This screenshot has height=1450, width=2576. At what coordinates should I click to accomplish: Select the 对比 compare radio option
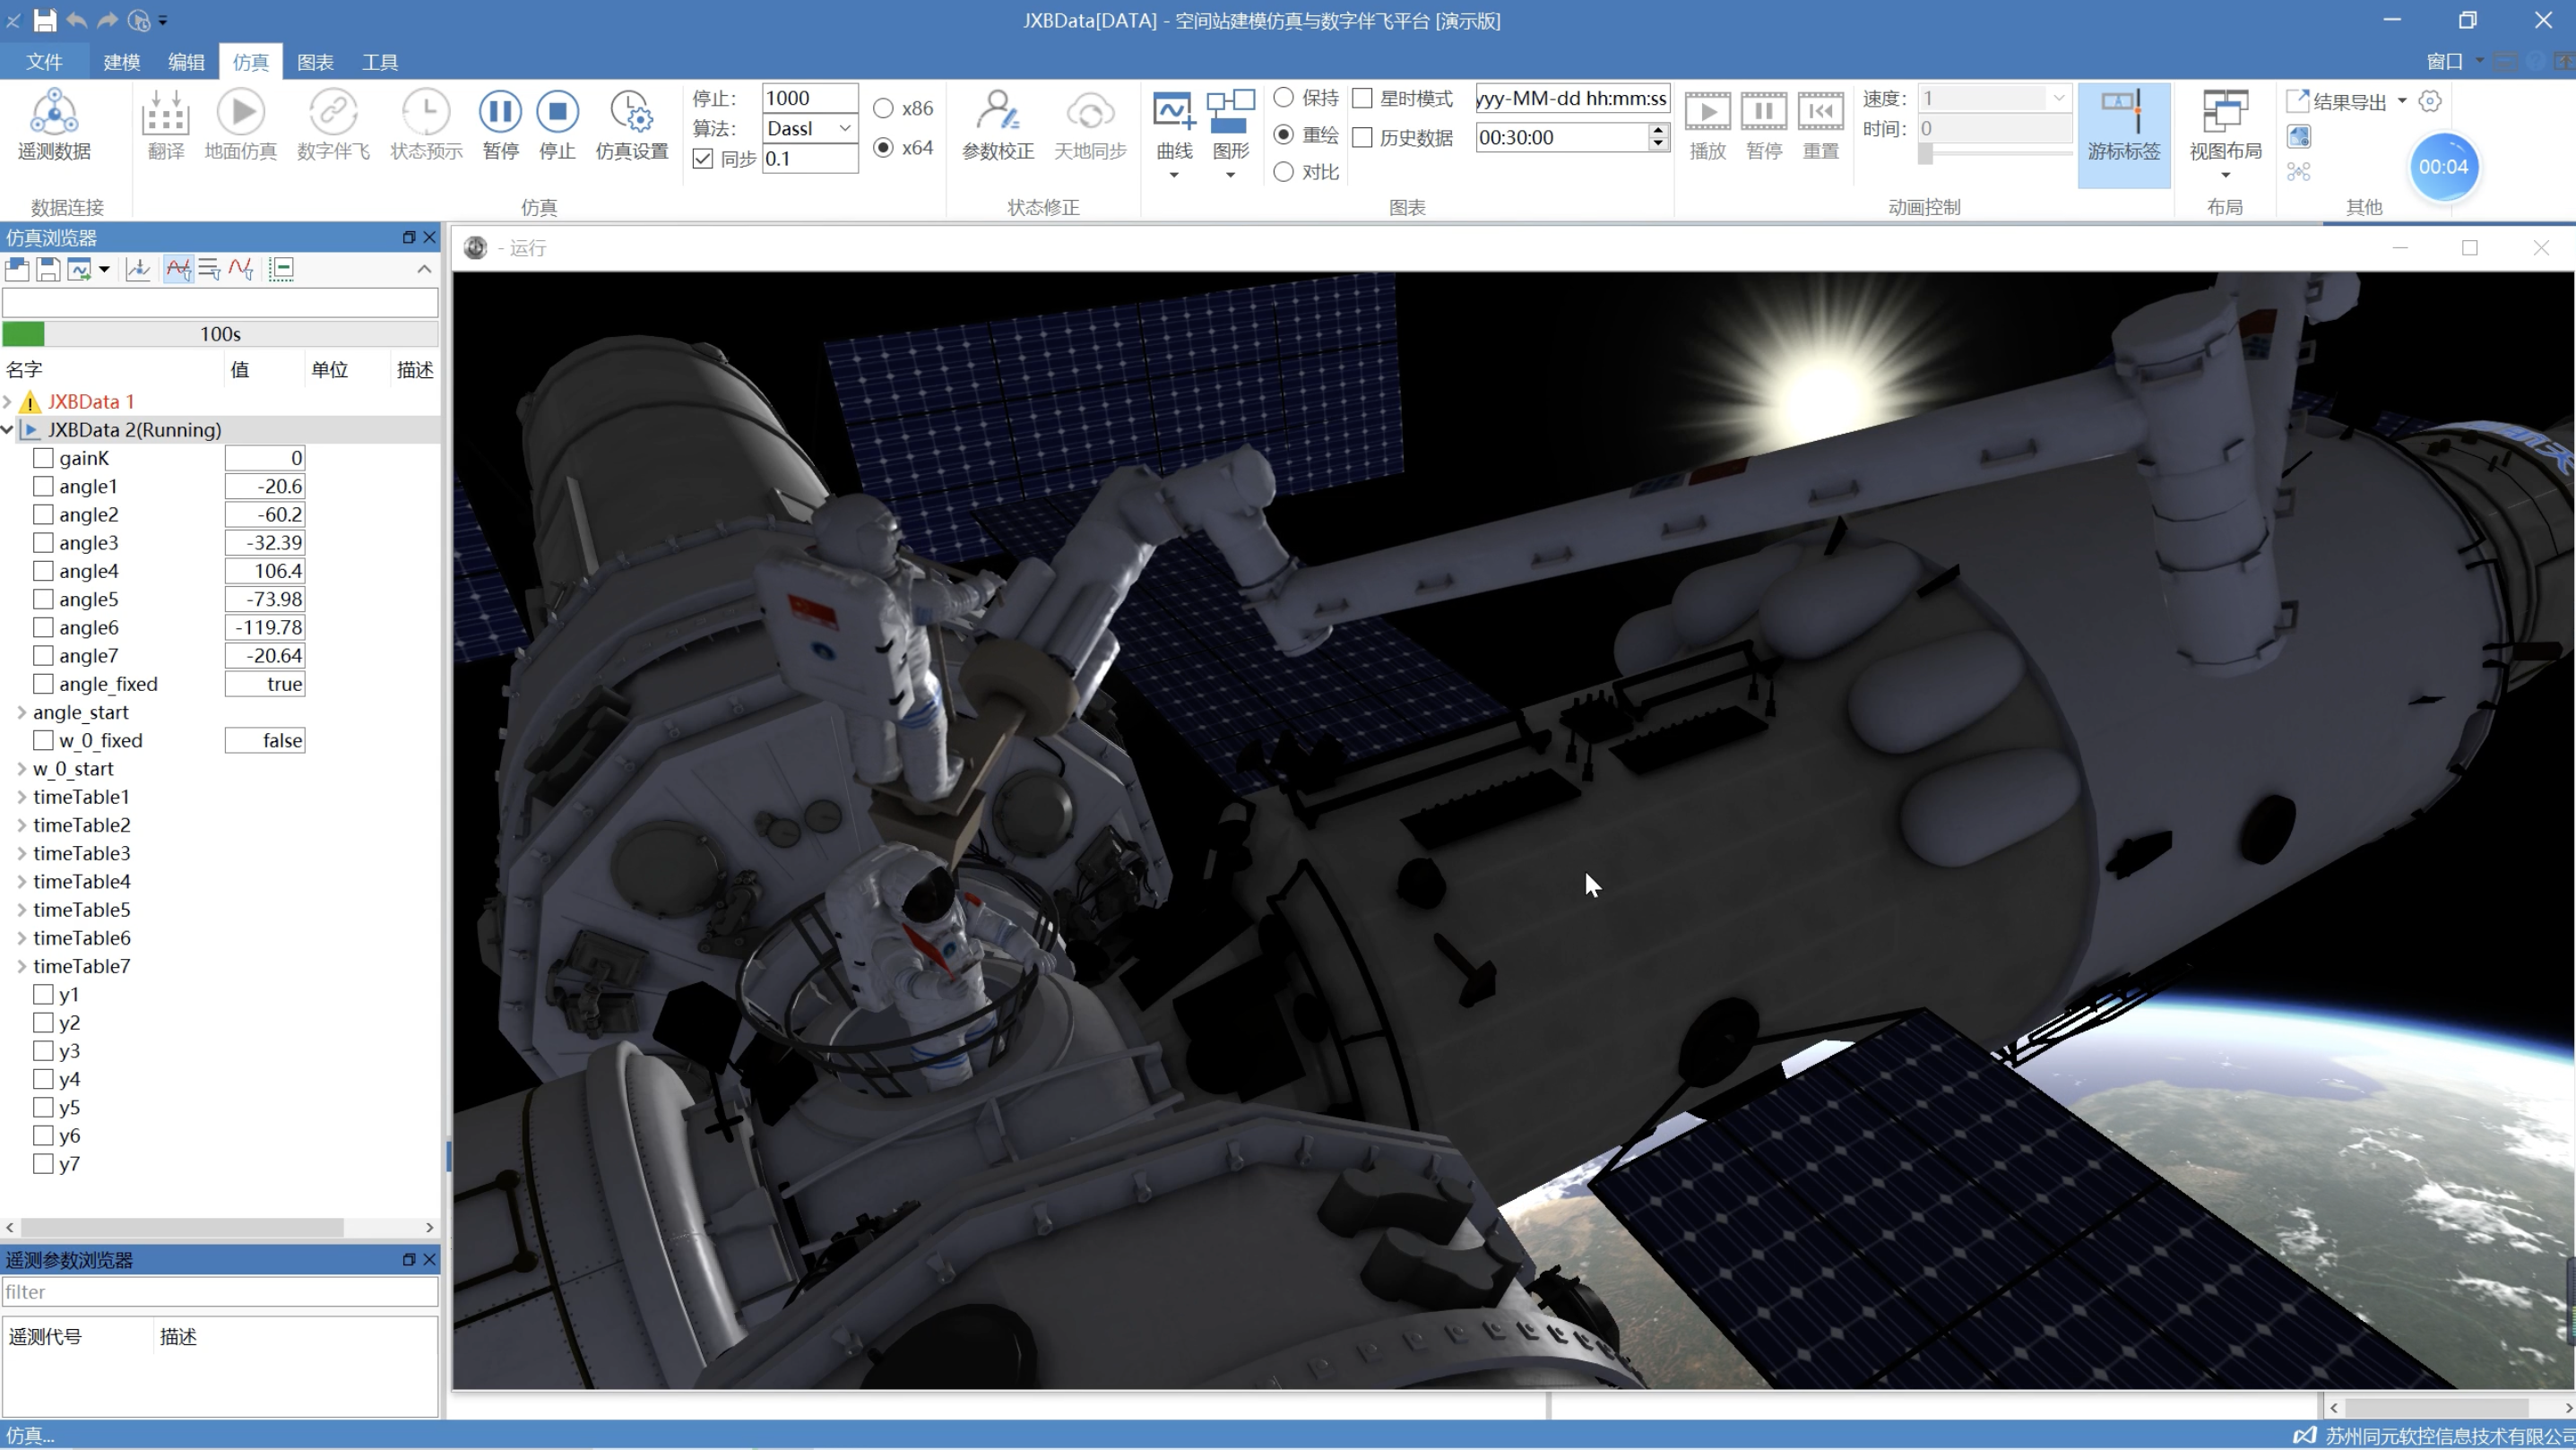point(1284,172)
